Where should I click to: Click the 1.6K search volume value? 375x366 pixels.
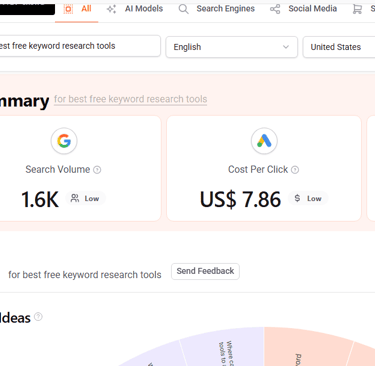tap(40, 199)
